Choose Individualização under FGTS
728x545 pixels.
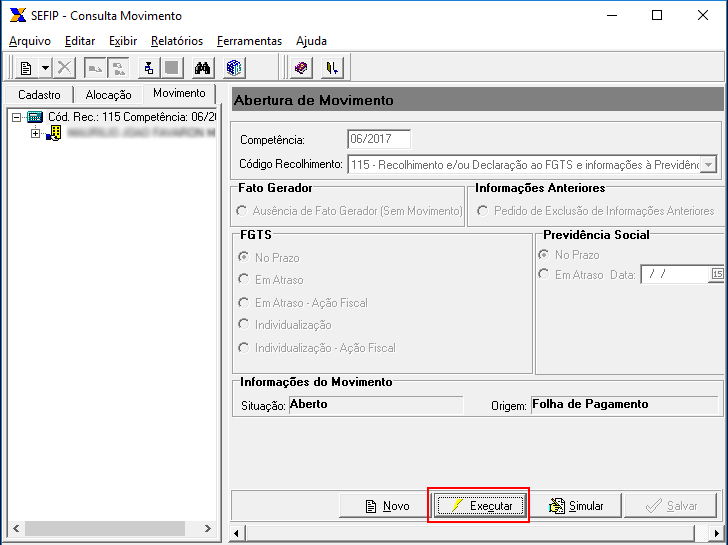tap(242, 325)
